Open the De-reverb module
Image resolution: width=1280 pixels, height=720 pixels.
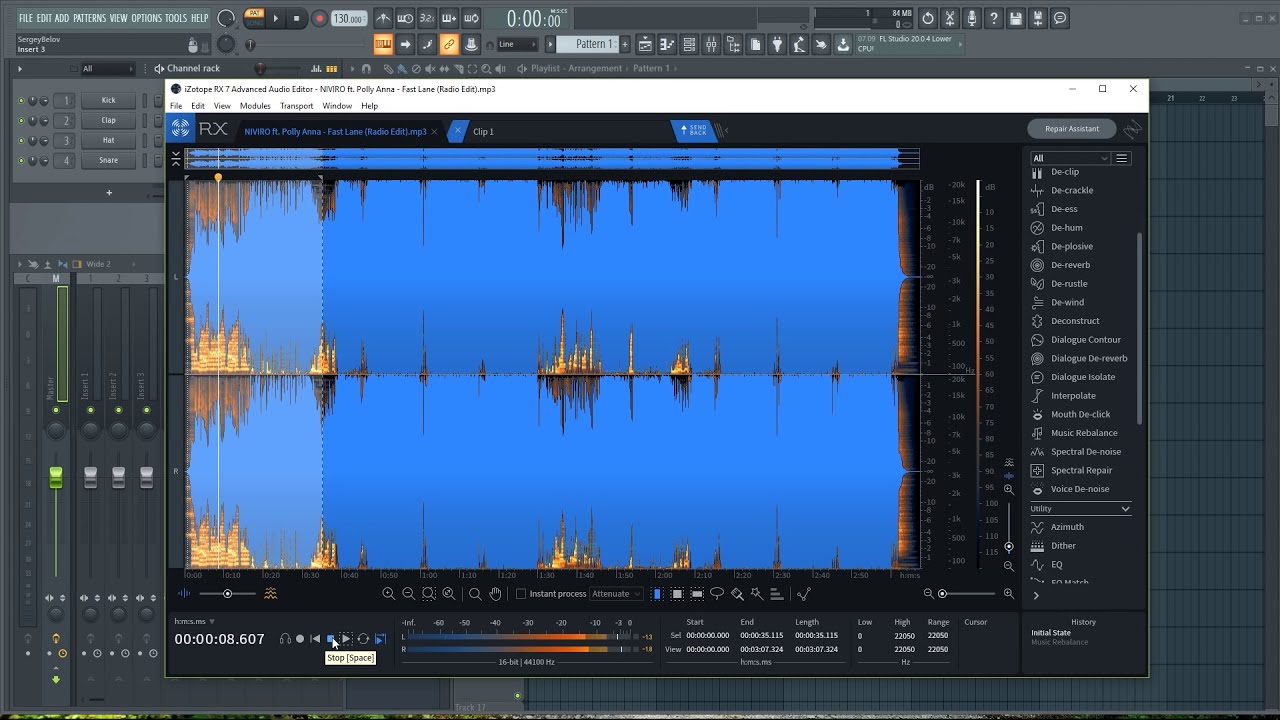(1070, 265)
